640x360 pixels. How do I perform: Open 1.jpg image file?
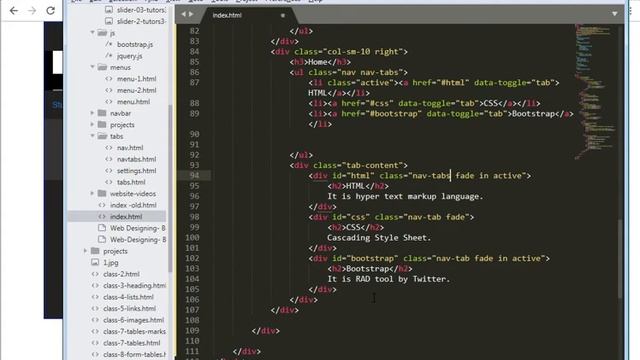tap(111, 263)
